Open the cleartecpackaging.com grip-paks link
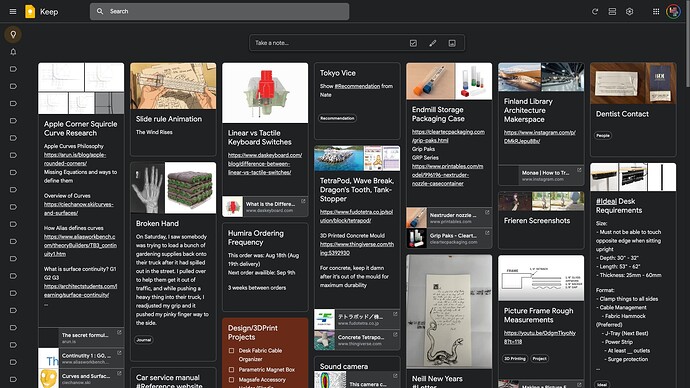Viewport: 690px width, 388px height. [x=448, y=135]
